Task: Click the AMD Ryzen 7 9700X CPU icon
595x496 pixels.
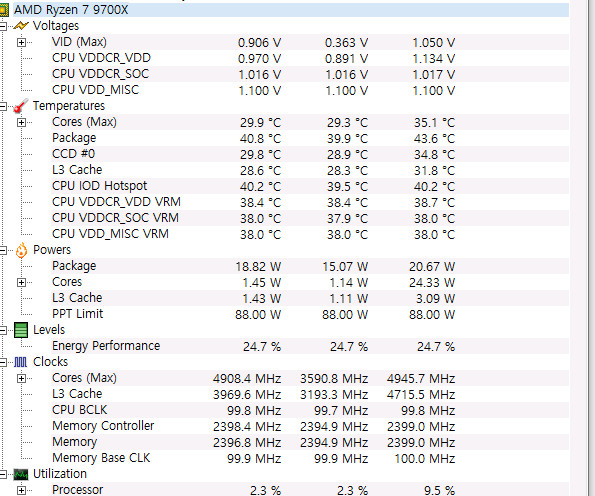Action: [x=4, y=9]
